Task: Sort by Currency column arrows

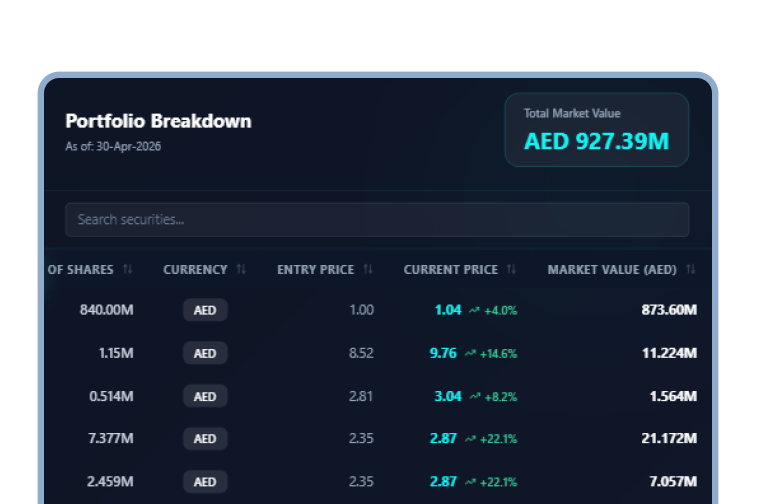Action: coord(241,269)
